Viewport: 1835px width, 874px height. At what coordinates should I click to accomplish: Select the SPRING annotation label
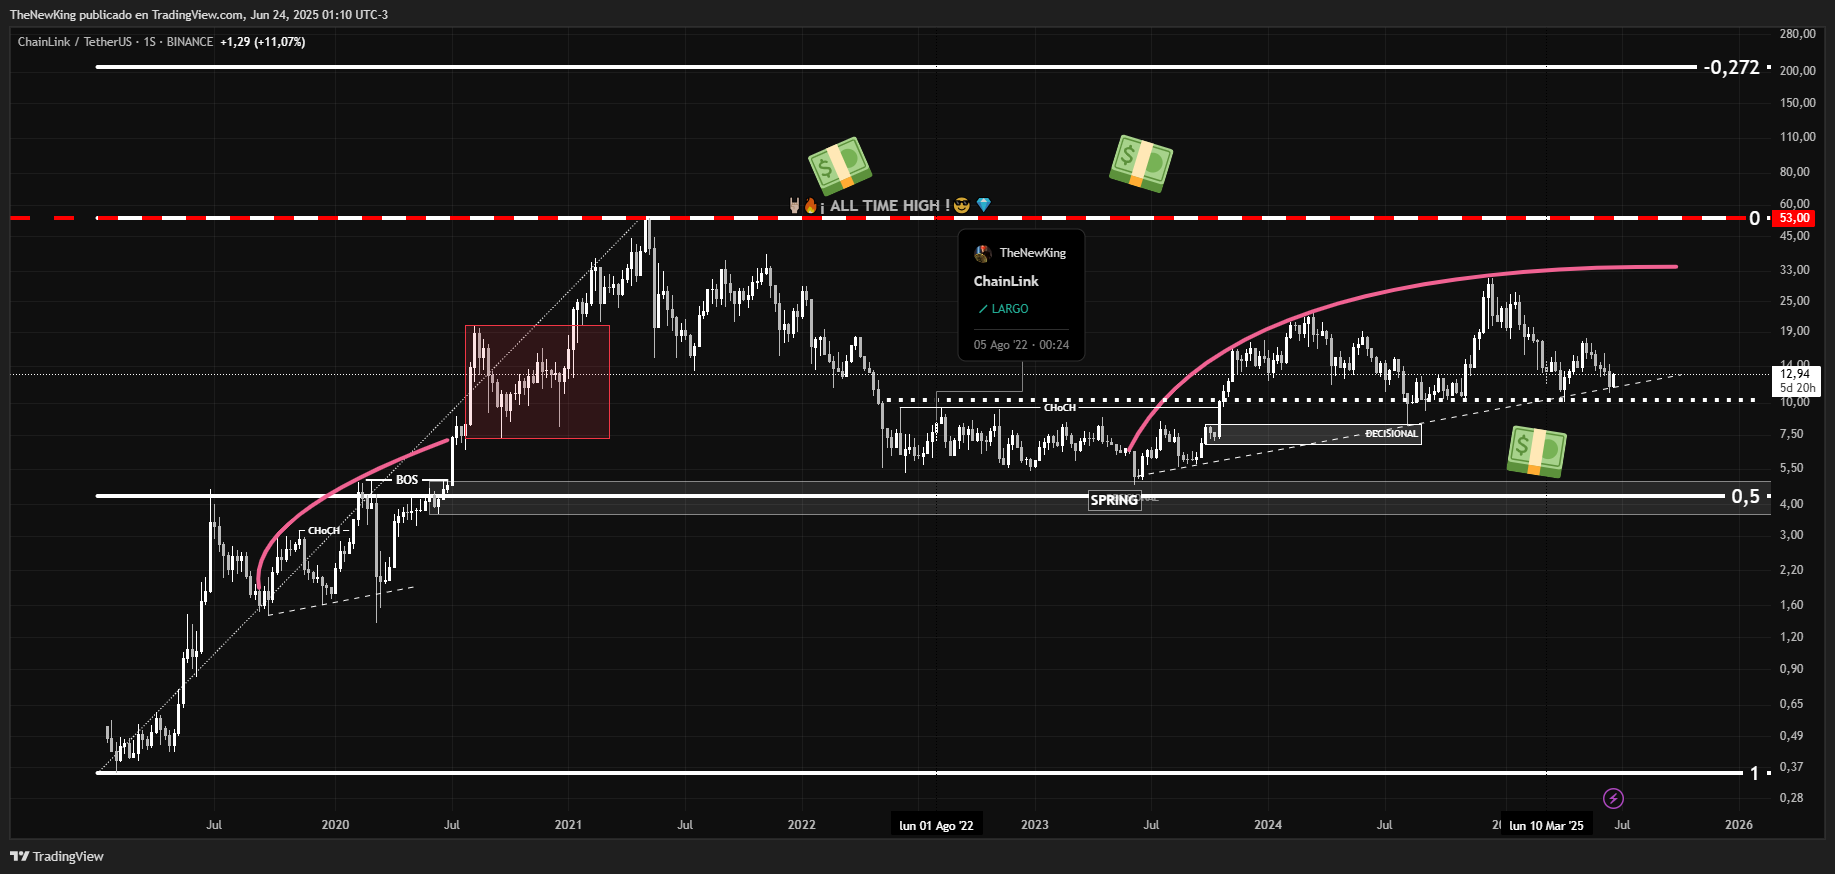pyautogui.click(x=1114, y=500)
